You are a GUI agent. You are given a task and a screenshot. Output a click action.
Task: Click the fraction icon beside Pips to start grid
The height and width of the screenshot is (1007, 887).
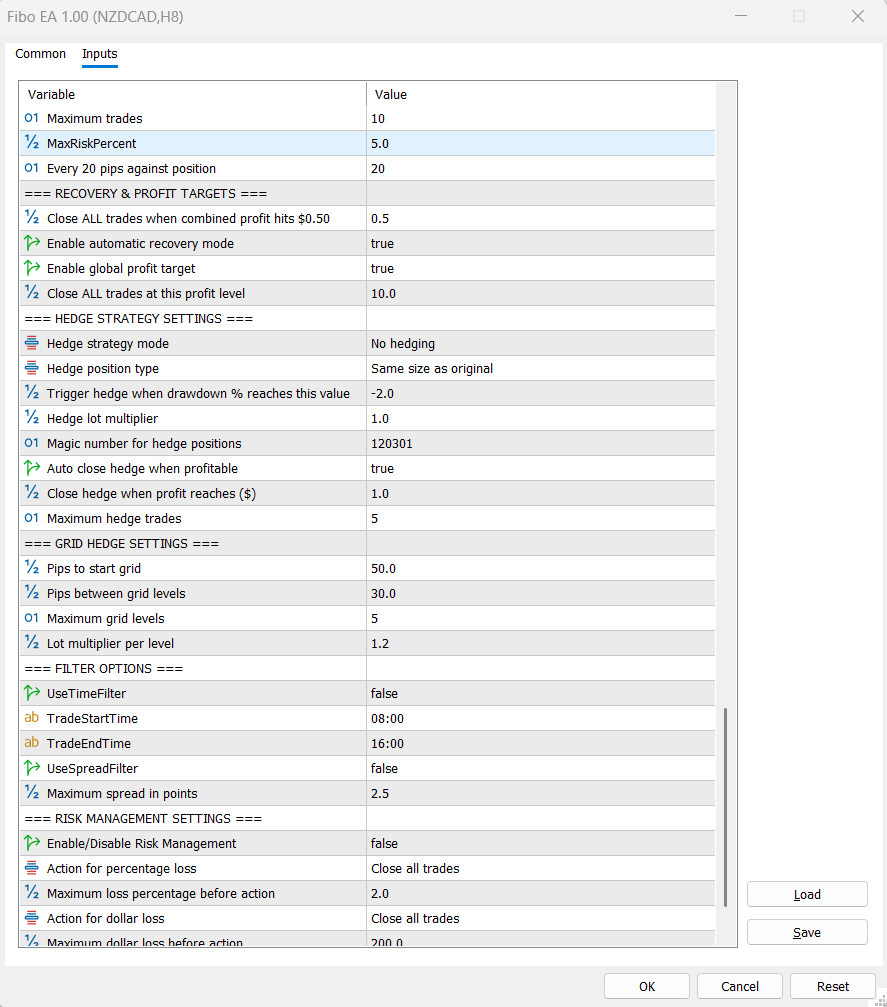(31, 568)
